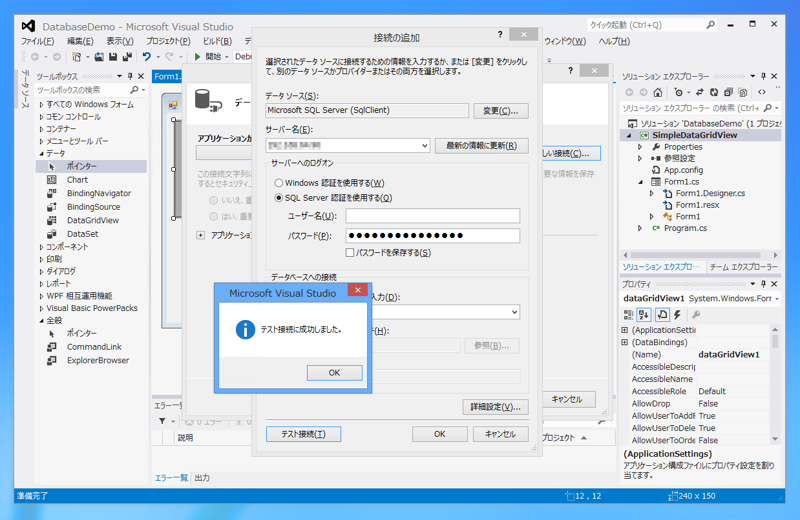Select Form1.Designer.cs in Solution Explorer
800x520 pixels.
(x=710, y=193)
